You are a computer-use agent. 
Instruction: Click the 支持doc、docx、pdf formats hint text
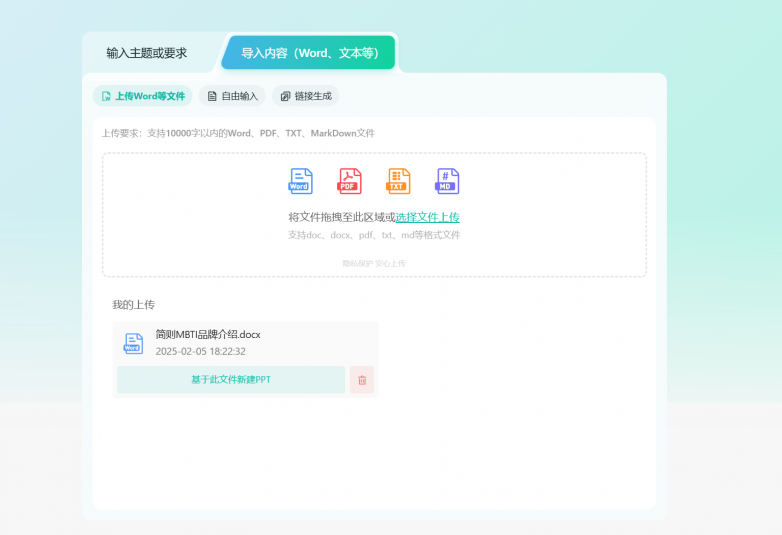pos(374,235)
